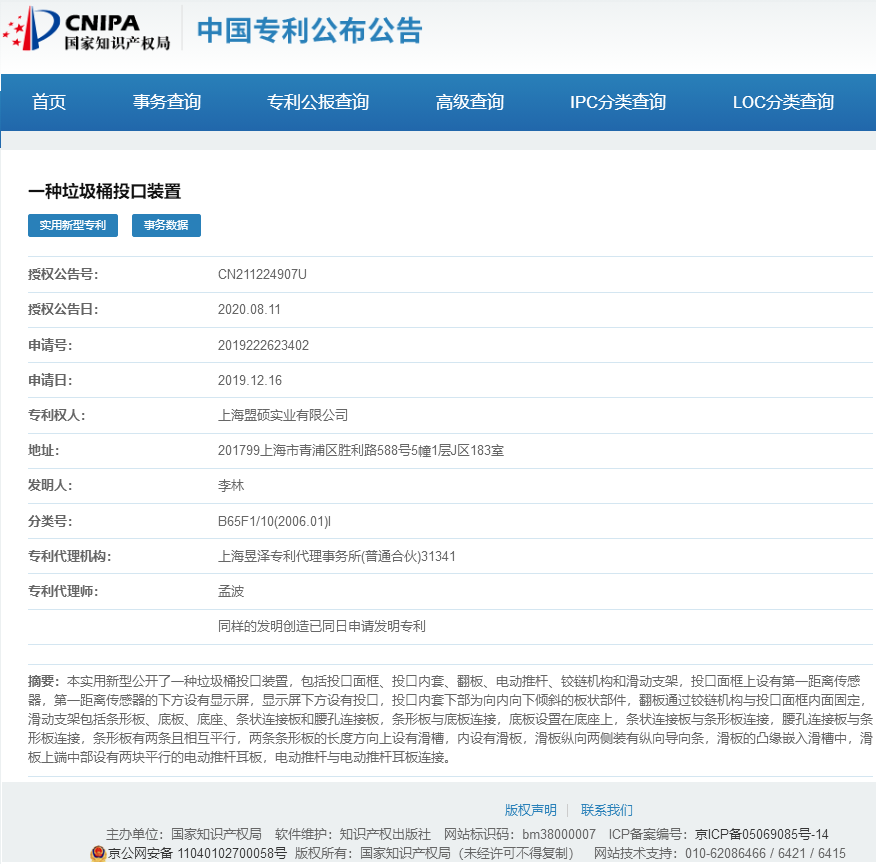Open LOC分类查询 navigation item
This screenshot has width=876, height=866.
783,102
